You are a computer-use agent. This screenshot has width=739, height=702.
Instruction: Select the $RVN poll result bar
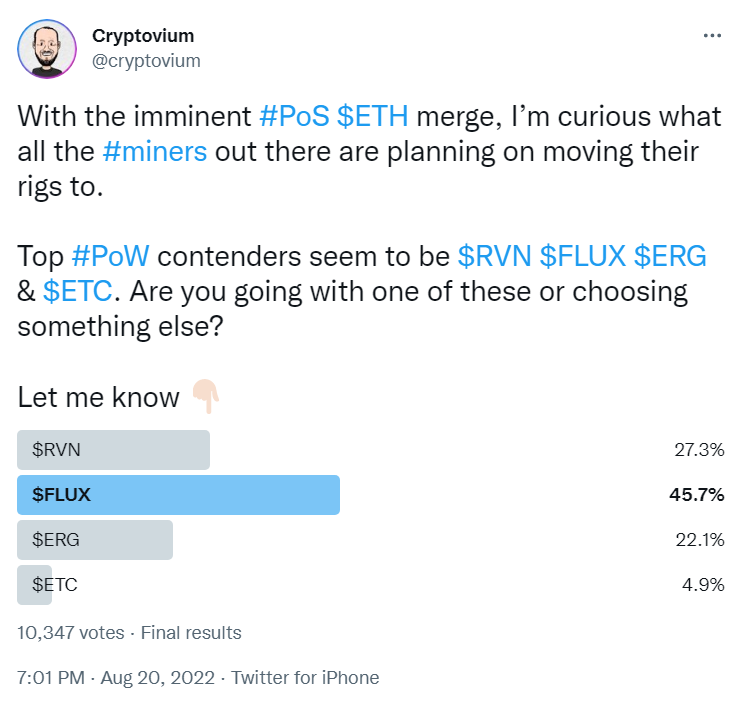pos(114,450)
